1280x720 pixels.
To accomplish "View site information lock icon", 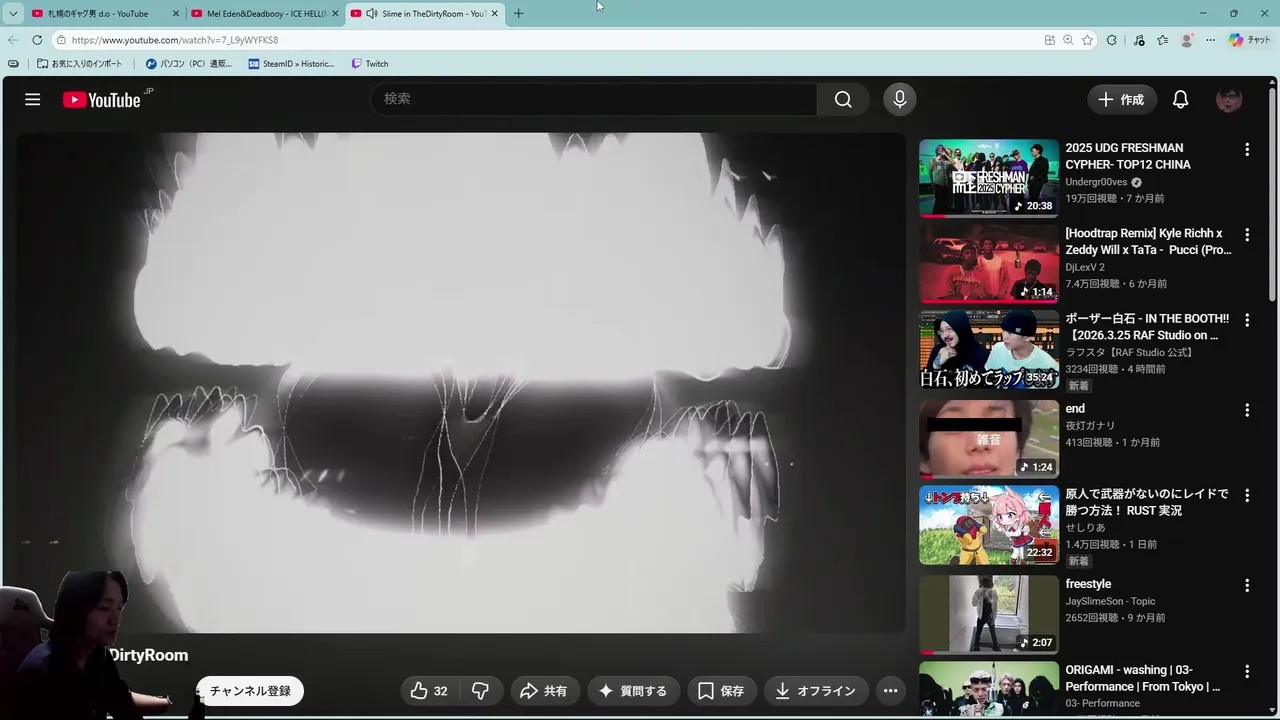I will point(61,40).
